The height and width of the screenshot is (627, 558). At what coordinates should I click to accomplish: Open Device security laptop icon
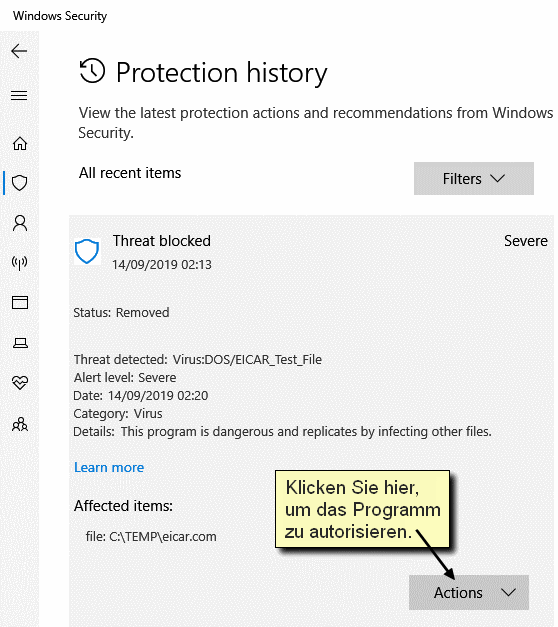pyautogui.click(x=20, y=343)
